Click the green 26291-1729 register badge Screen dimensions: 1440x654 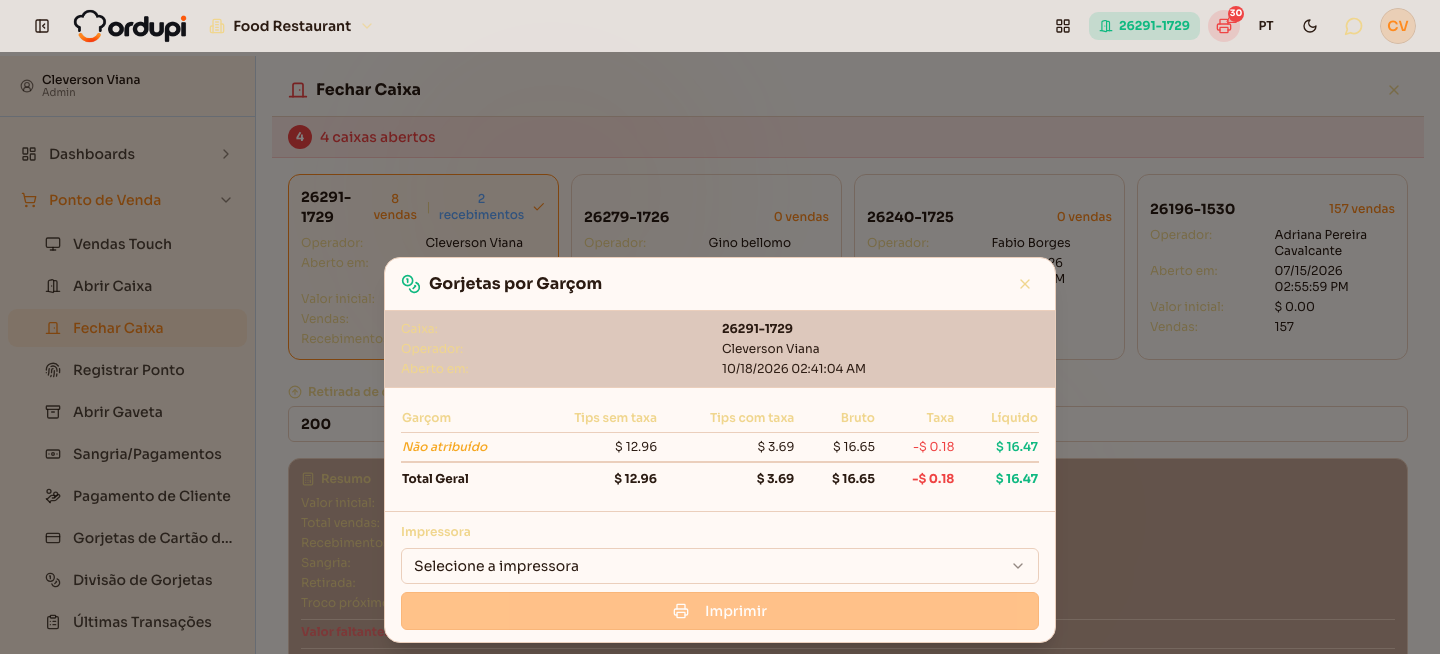click(x=1144, y=26)
